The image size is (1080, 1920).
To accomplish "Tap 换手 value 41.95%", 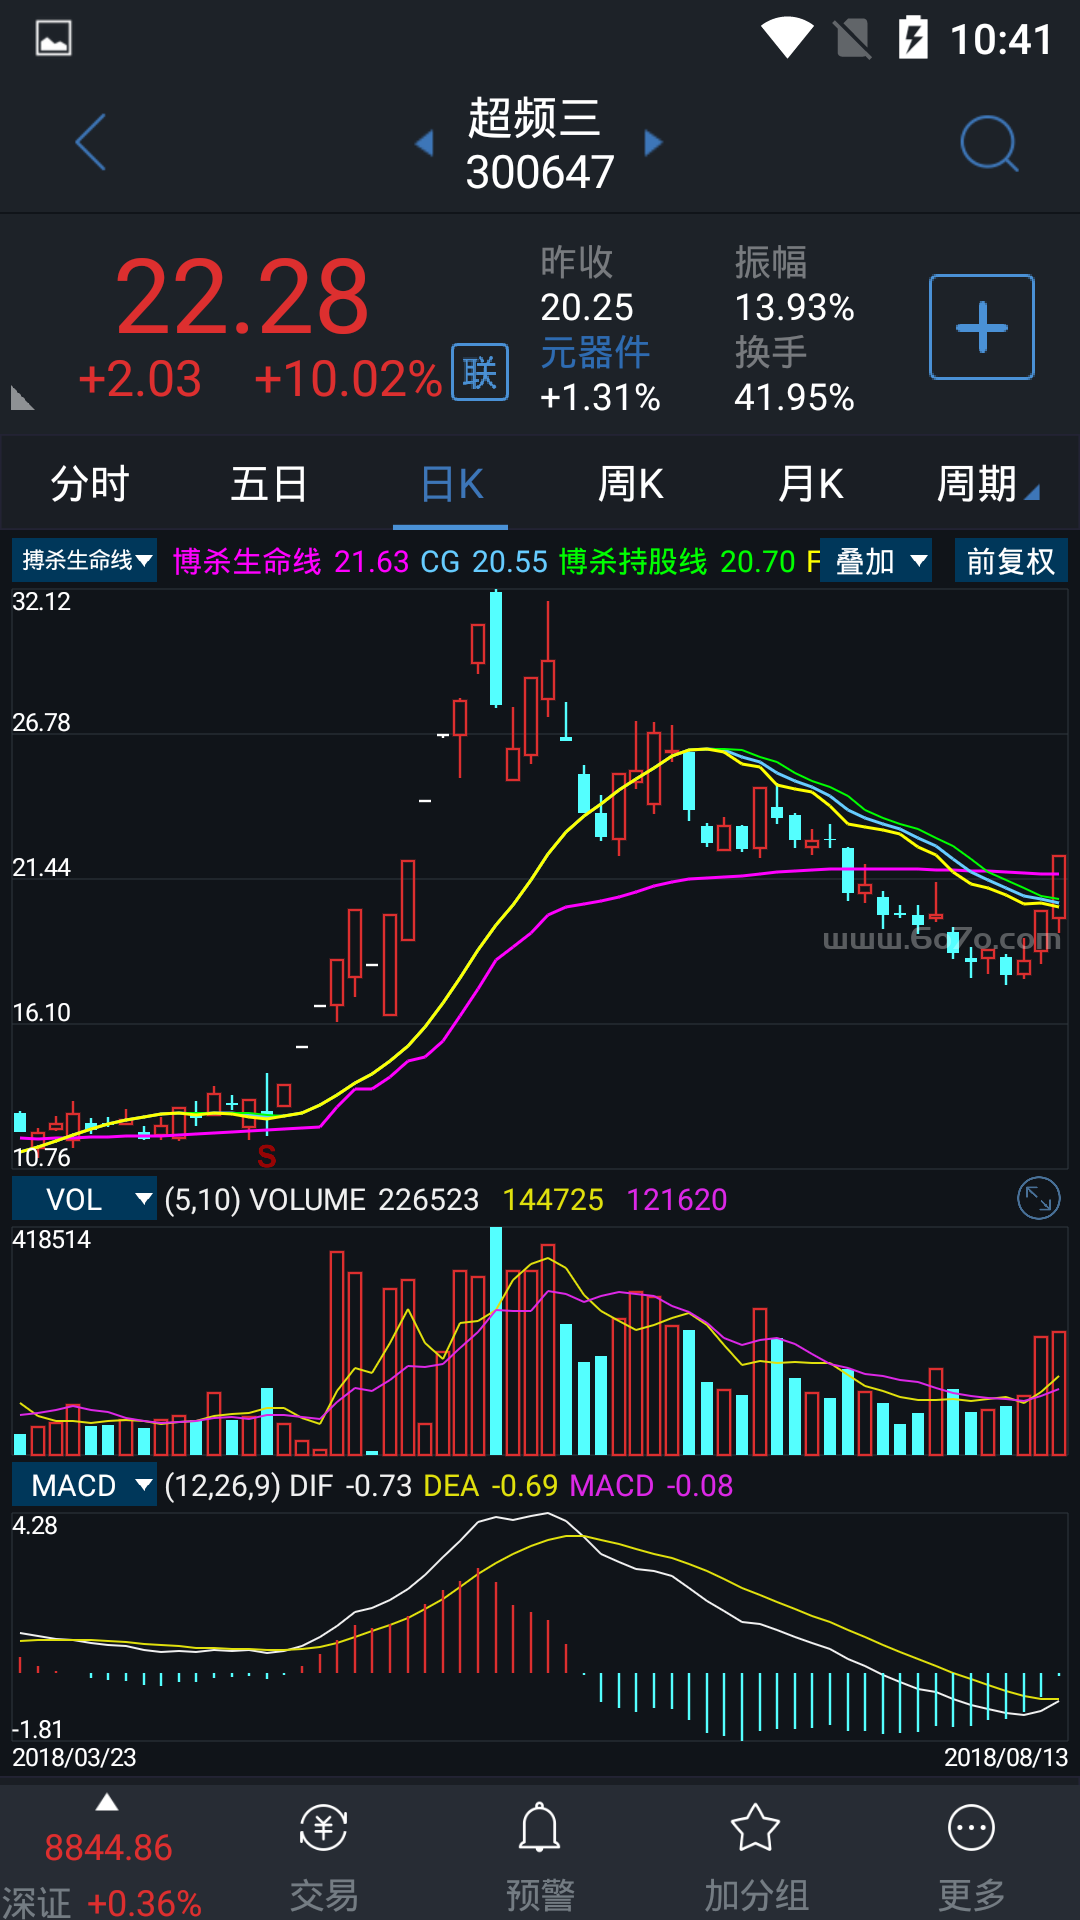I will click(794, 397).
